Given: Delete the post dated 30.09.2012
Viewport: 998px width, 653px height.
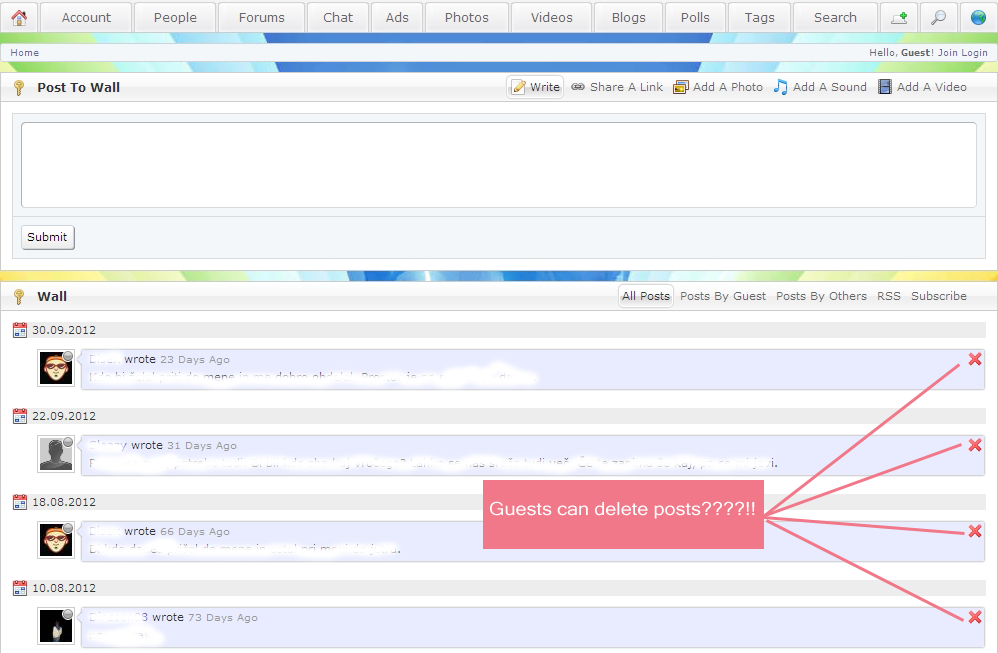Looking at the screenshot, I should [x=974, y=359].
